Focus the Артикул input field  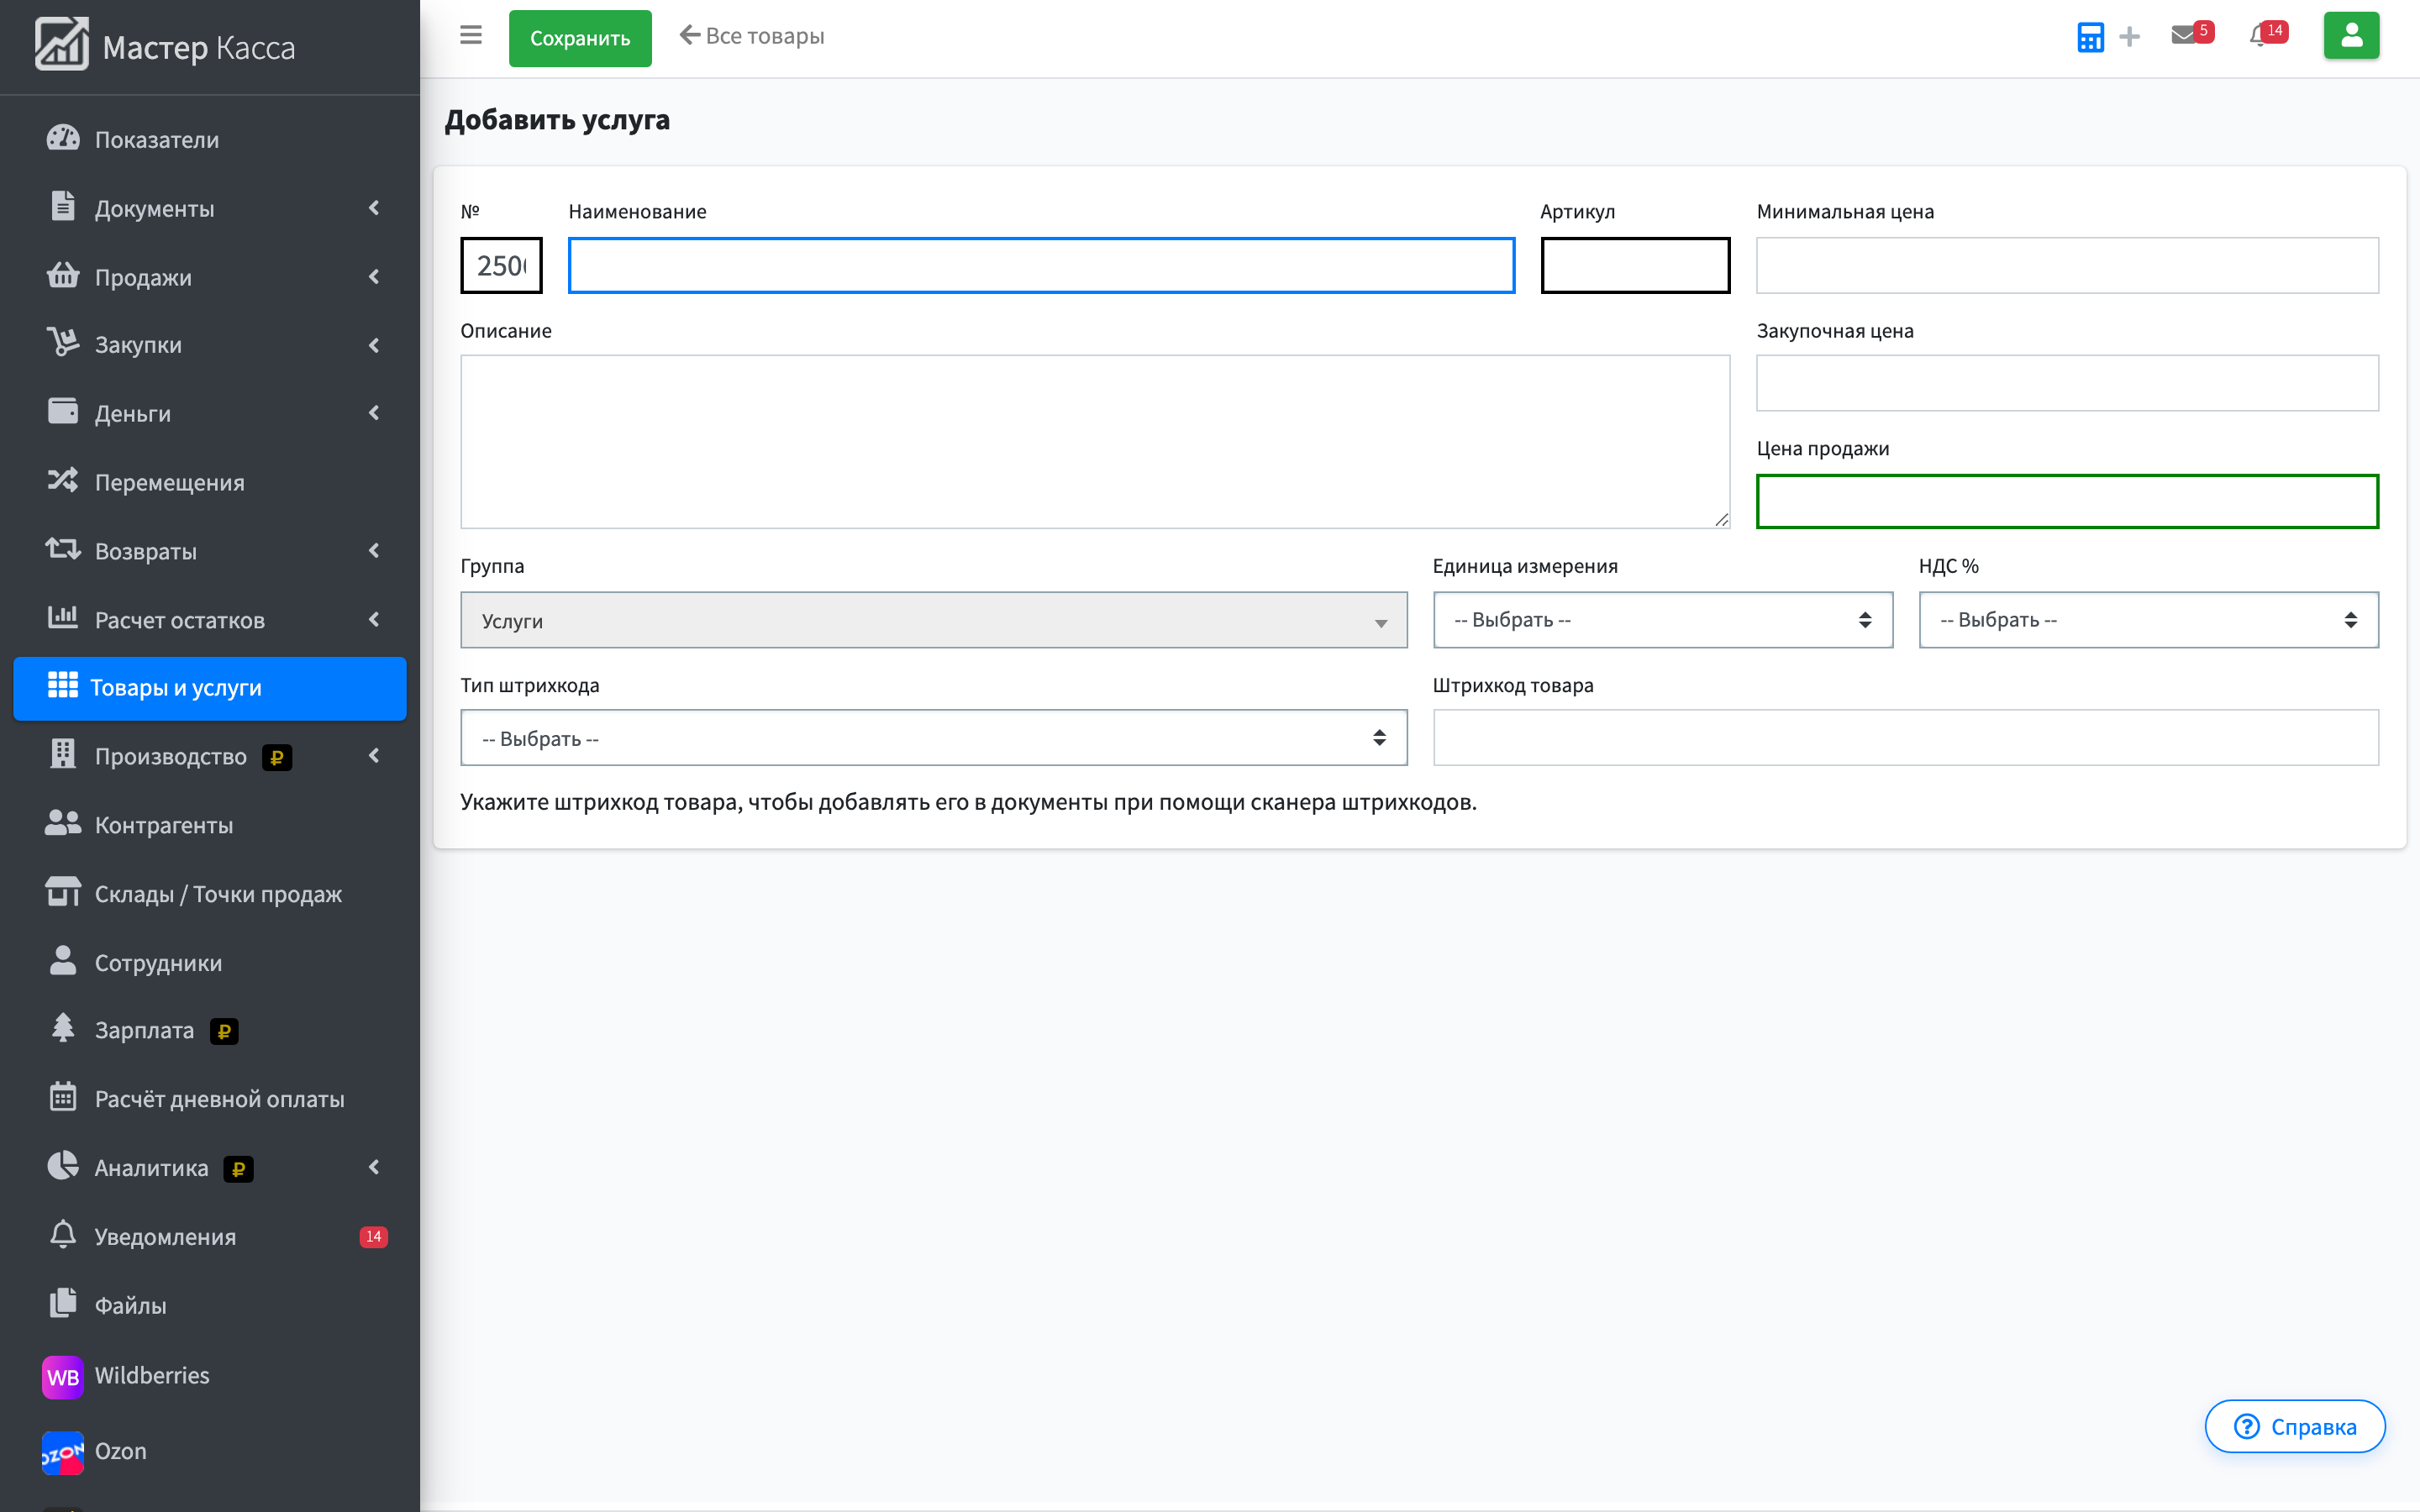tap(1635, 265)
